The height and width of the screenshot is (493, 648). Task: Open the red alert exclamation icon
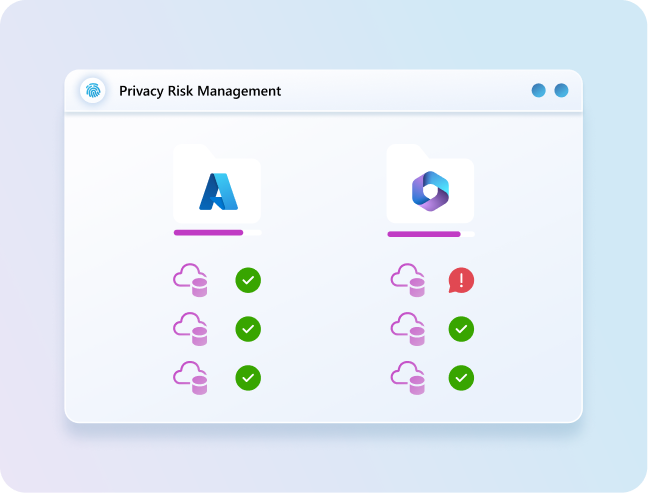coord(461,280)
